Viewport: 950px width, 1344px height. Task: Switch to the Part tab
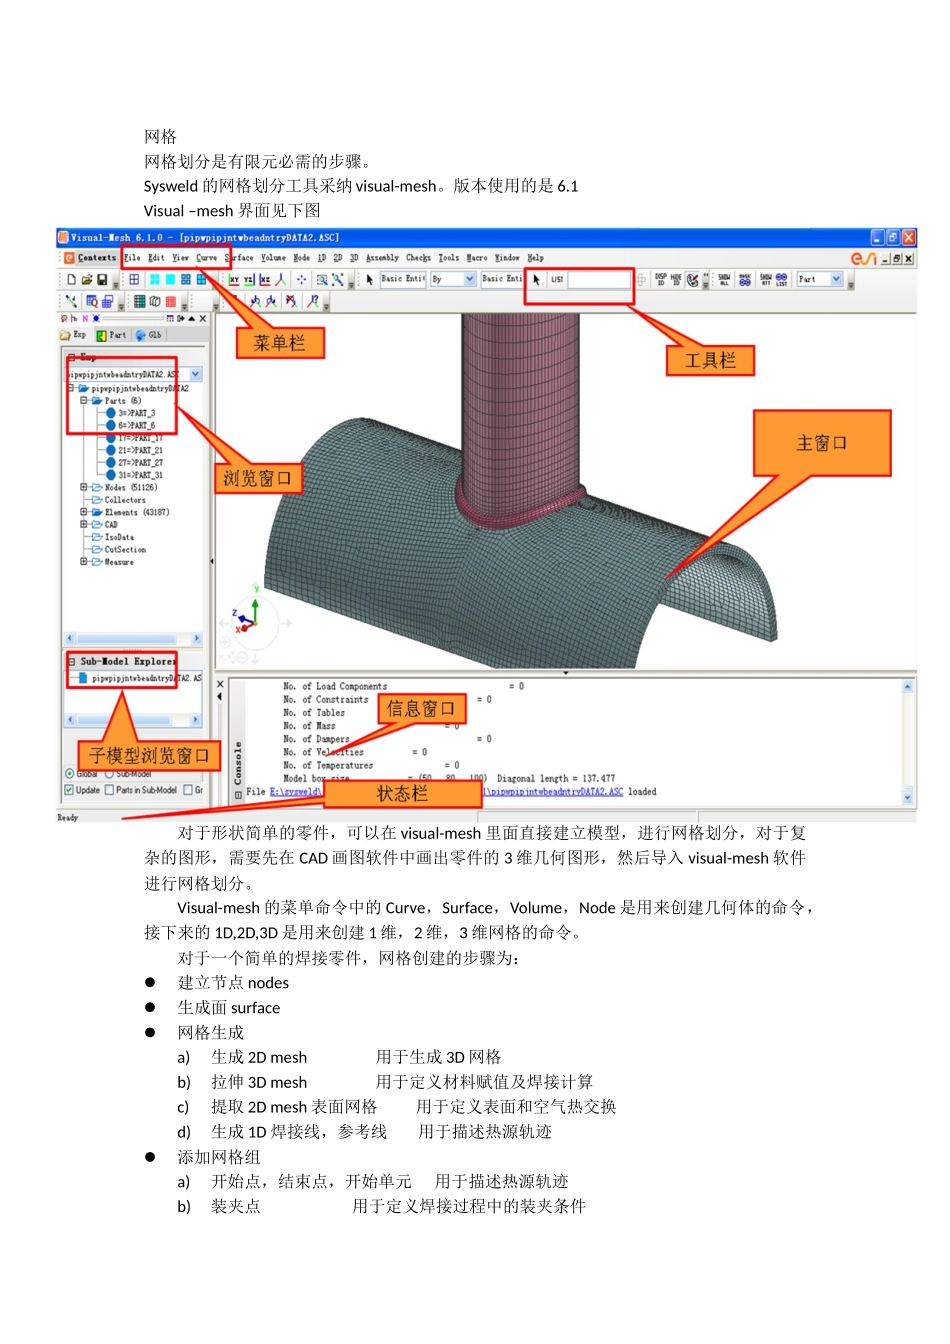[x=111, y=335]
